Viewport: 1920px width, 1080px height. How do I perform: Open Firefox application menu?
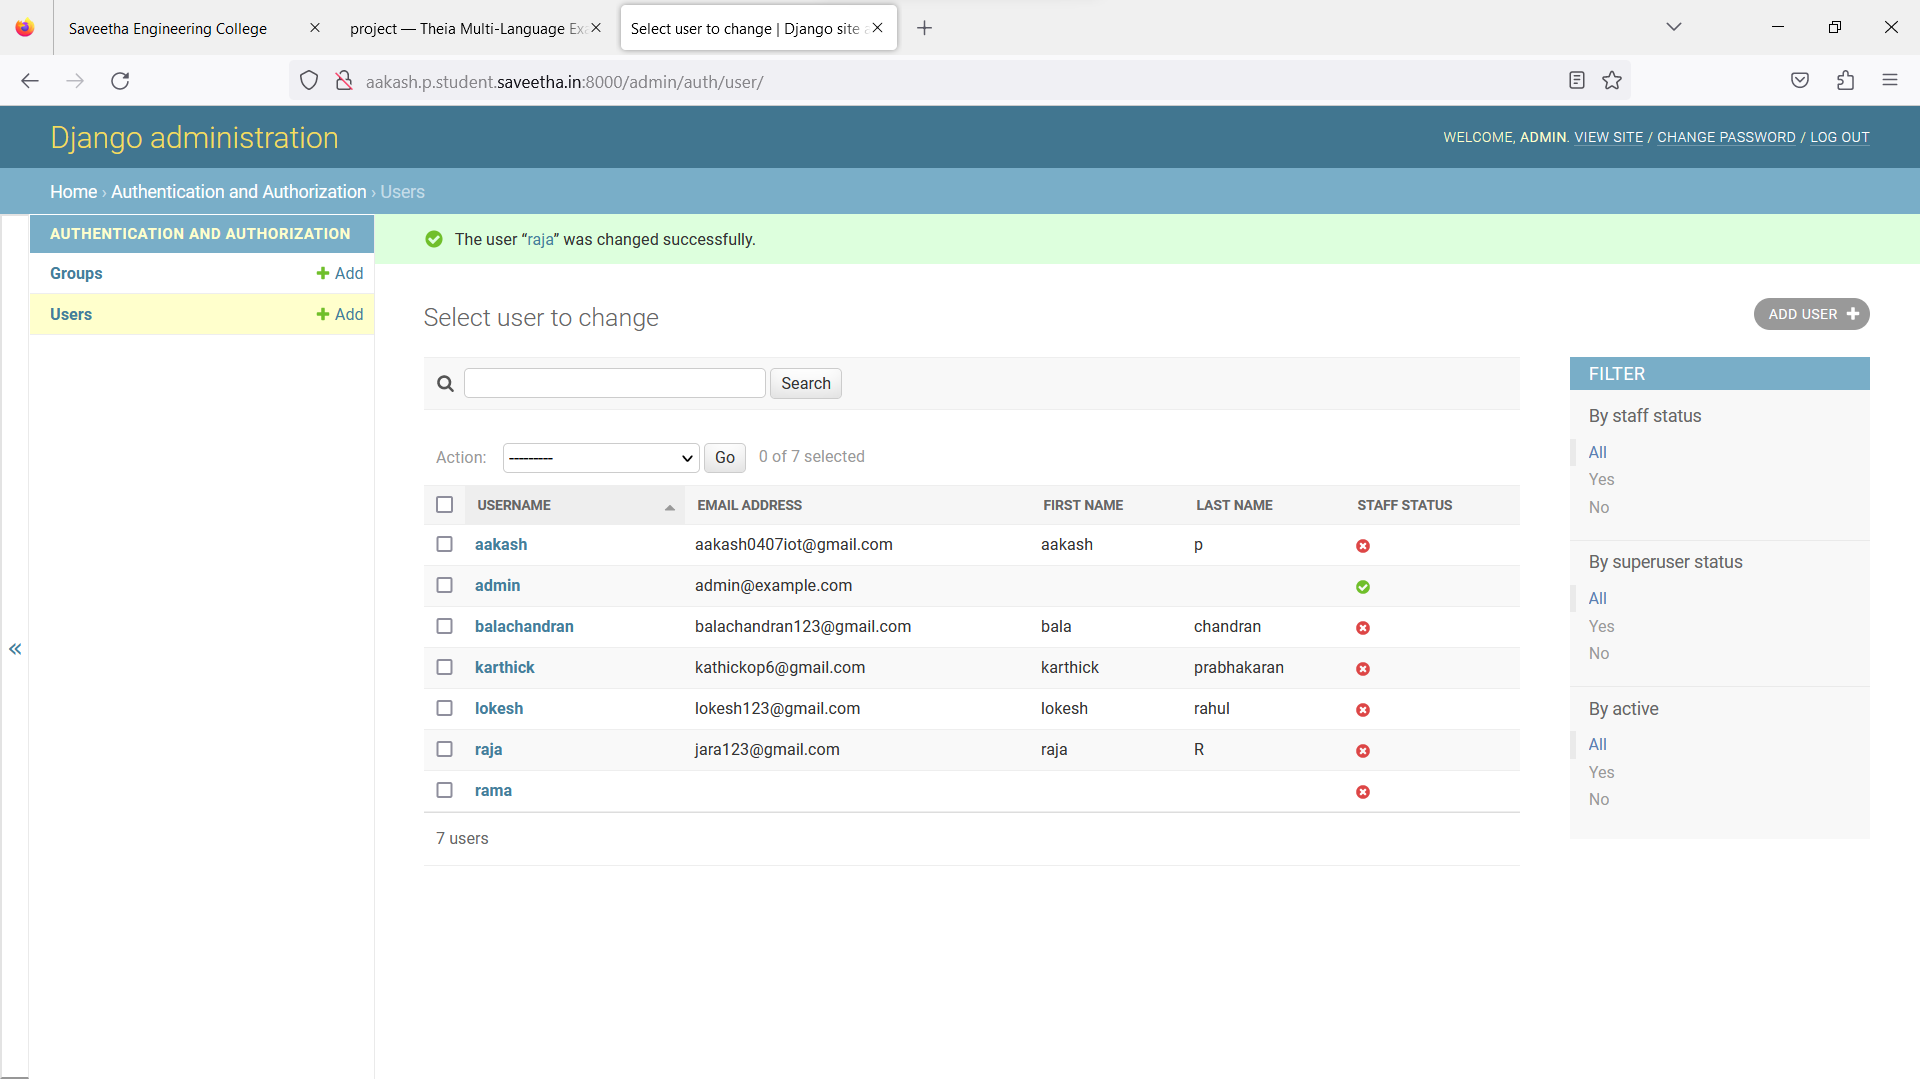tap(1890, 81)
